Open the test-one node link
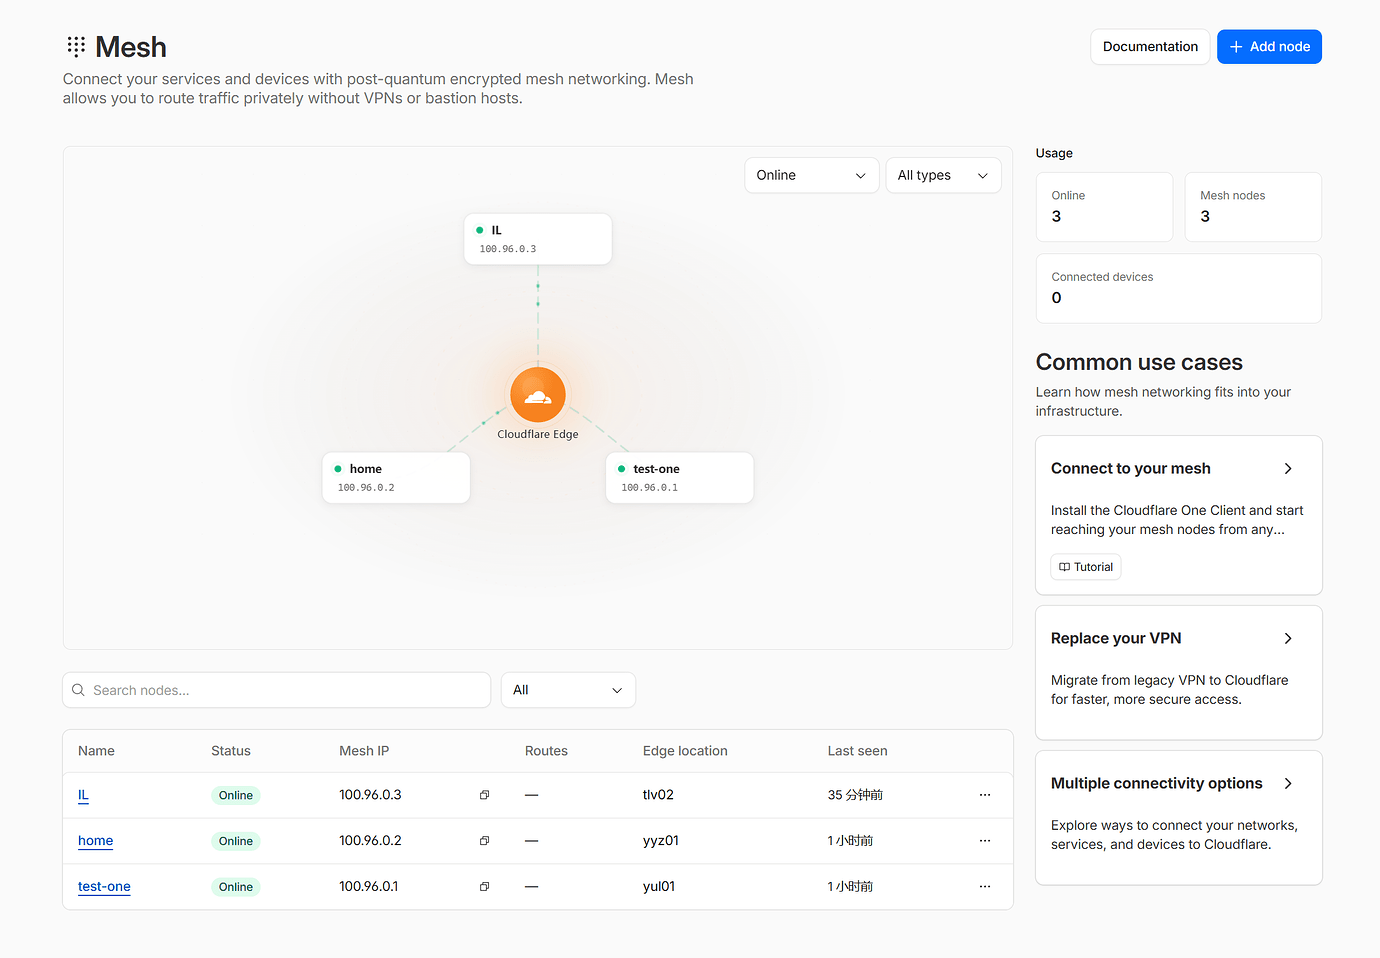 click(104, 887)
